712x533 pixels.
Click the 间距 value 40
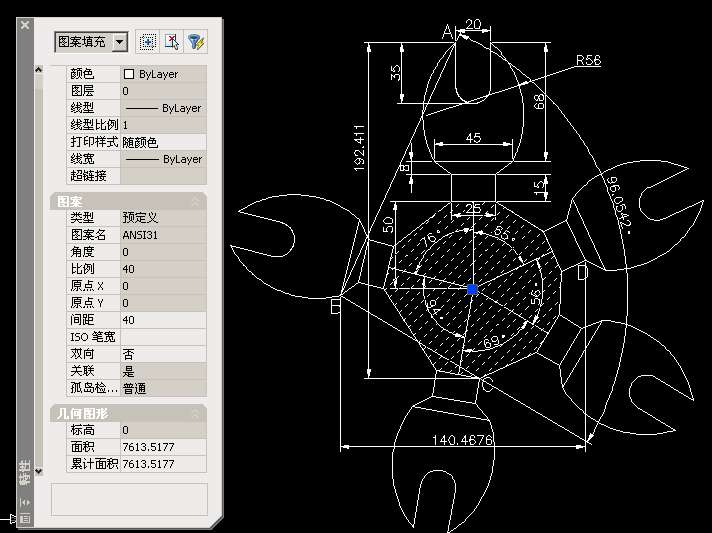tap(163, 320)
